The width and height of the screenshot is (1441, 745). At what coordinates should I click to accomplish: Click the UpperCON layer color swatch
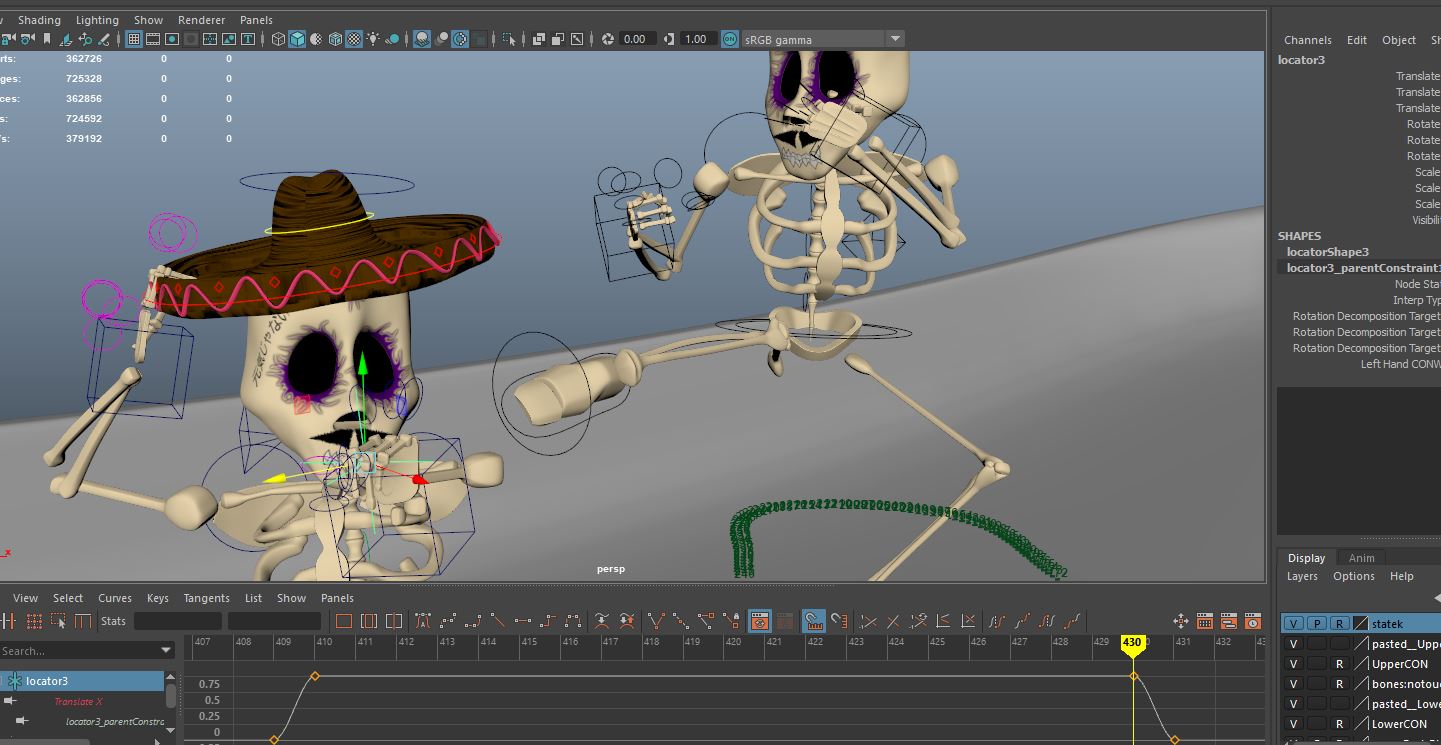[x=1360, y=664]
